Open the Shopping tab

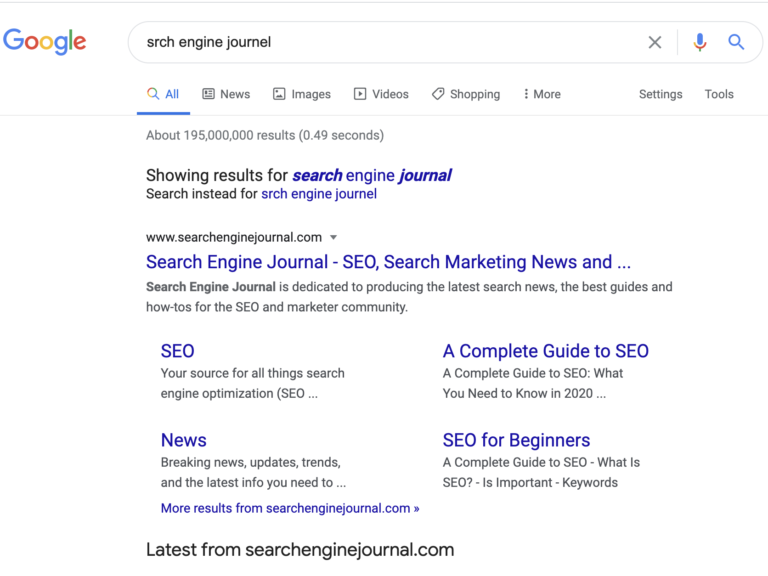click(466, 94)
